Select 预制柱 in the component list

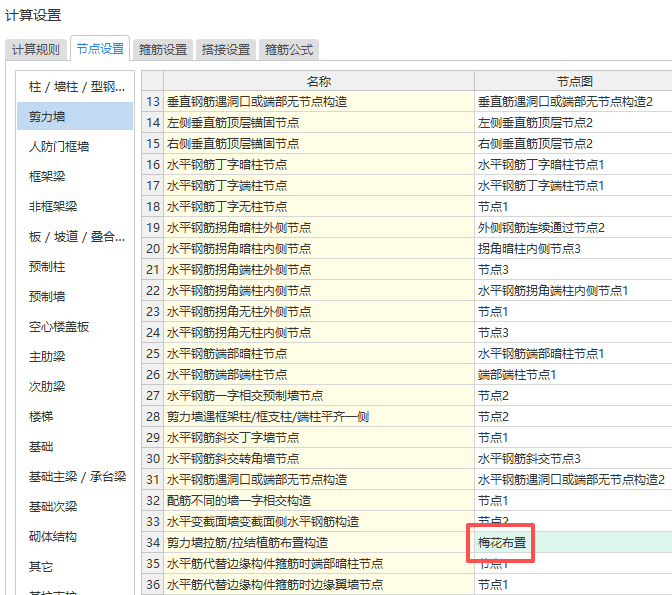coord(75,267)
